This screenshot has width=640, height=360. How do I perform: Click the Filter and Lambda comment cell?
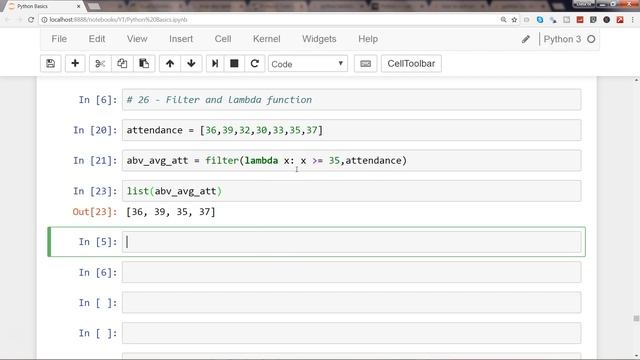point(351,100)
